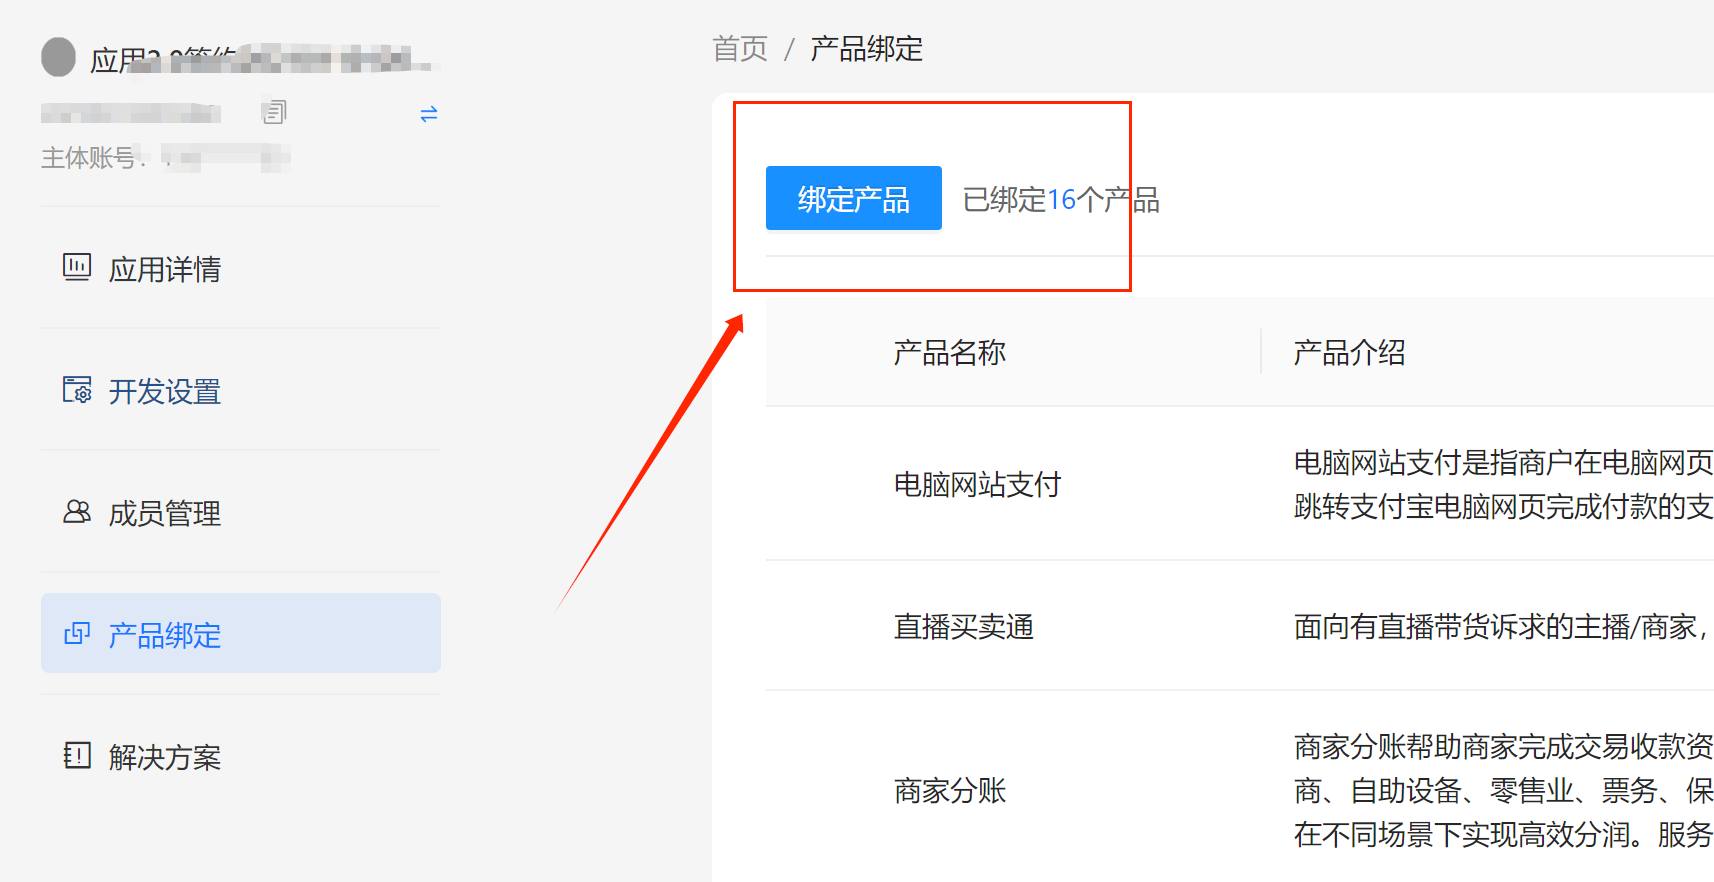Click the blue switch-app arrows icon
The height and width of the screenshot is (882, 1714).
point(429,114)
